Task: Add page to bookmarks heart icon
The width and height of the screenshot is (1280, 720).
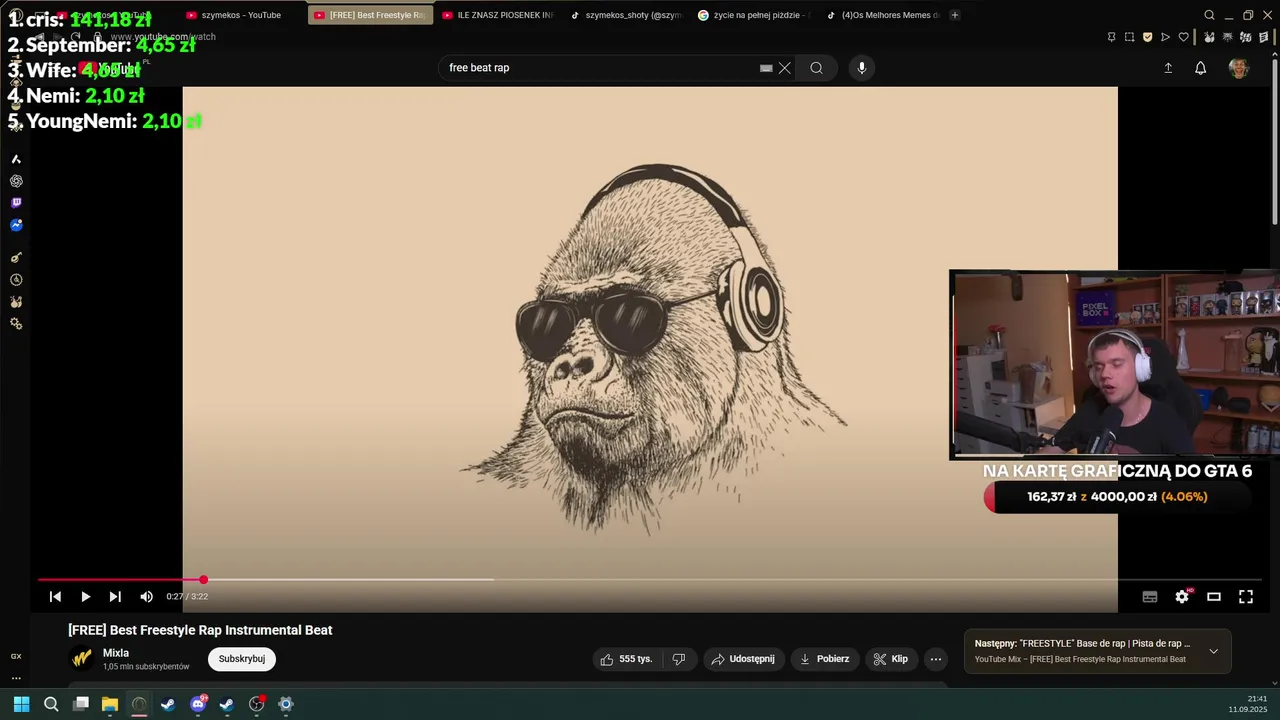Action: (1184, 37)
